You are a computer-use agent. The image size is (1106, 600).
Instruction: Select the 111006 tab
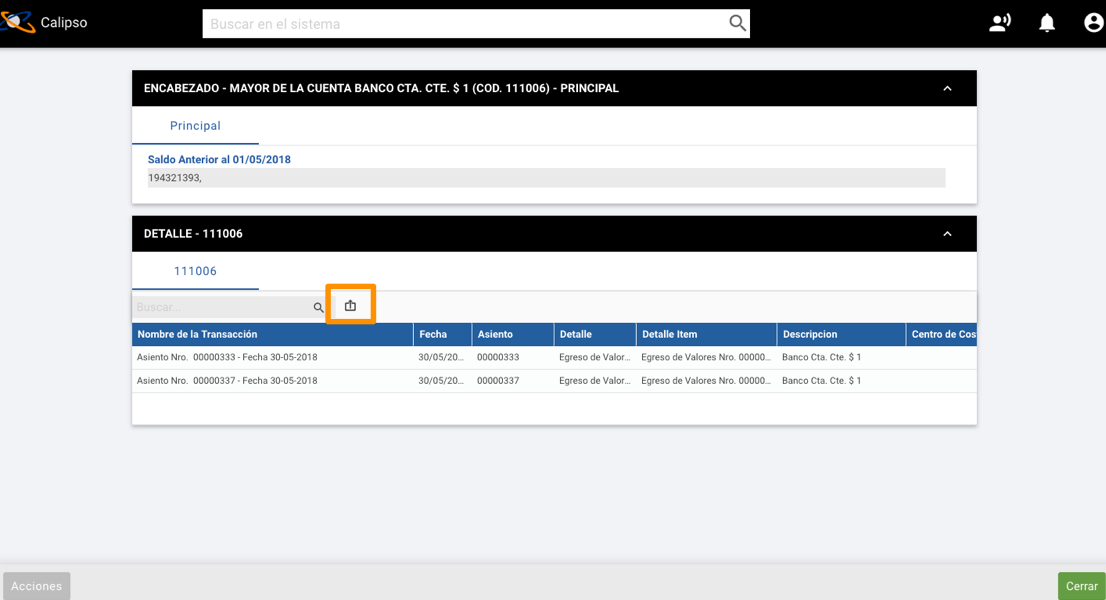[195, 271]
